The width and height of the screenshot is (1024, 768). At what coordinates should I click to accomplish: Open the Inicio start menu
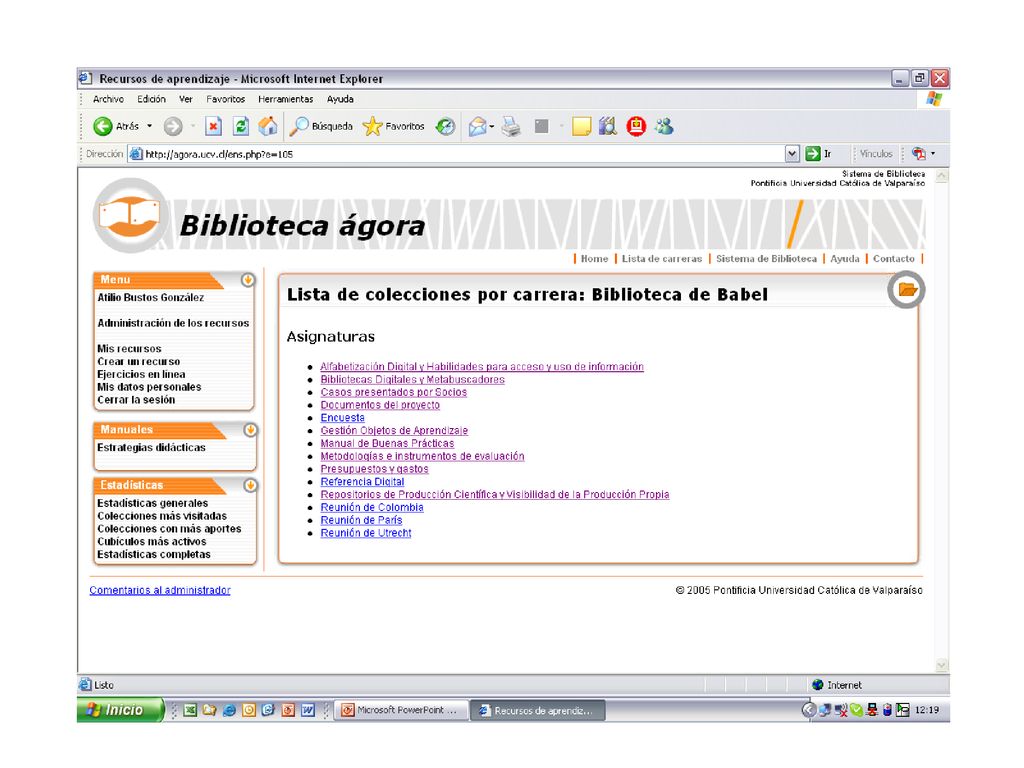tap(120, 710)
